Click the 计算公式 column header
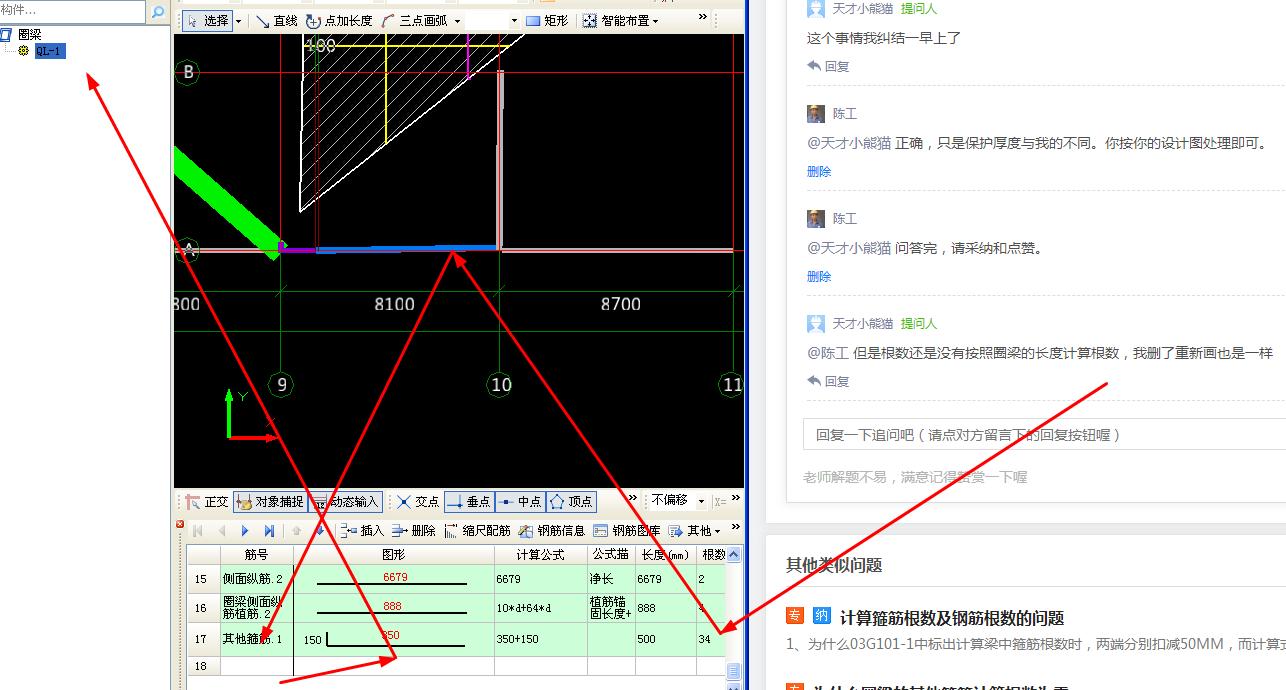The height and width of the screenshot is (690, 1286). [x=541, y=554]
